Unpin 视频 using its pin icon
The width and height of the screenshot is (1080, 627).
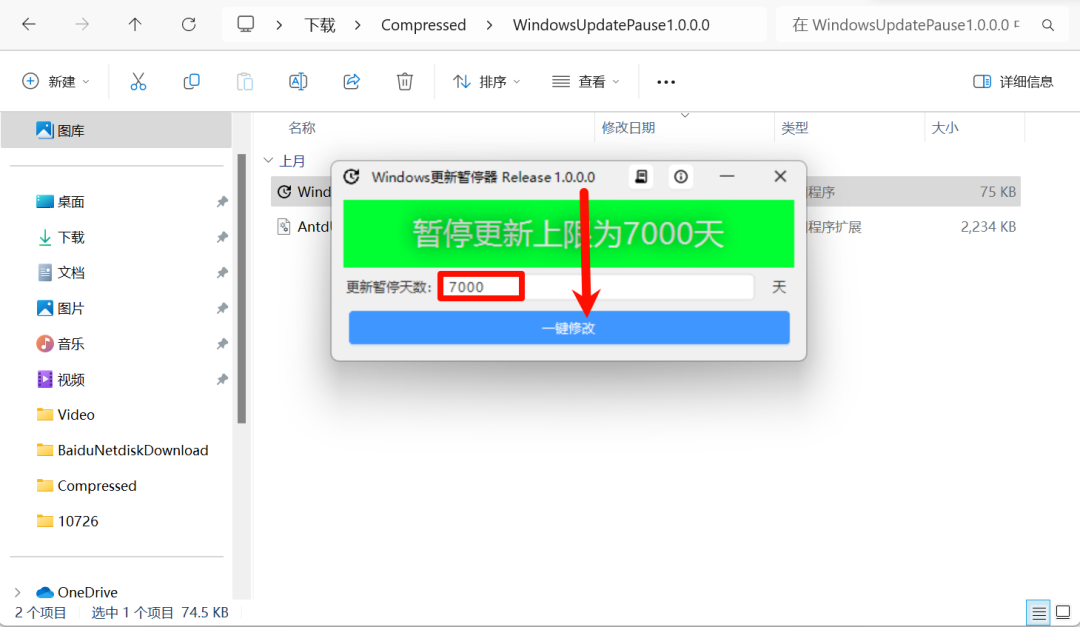pos(222,380)
